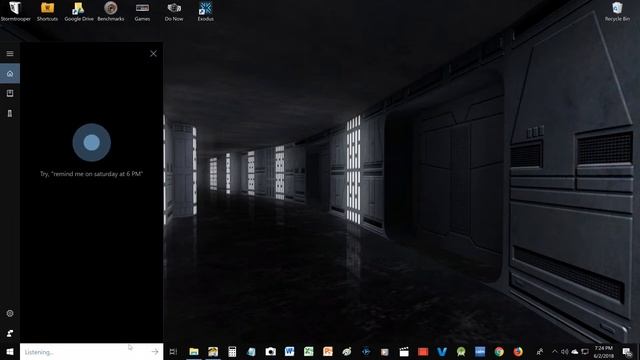
Task: Open the Recycle Bin
Action: coord(617,11)
